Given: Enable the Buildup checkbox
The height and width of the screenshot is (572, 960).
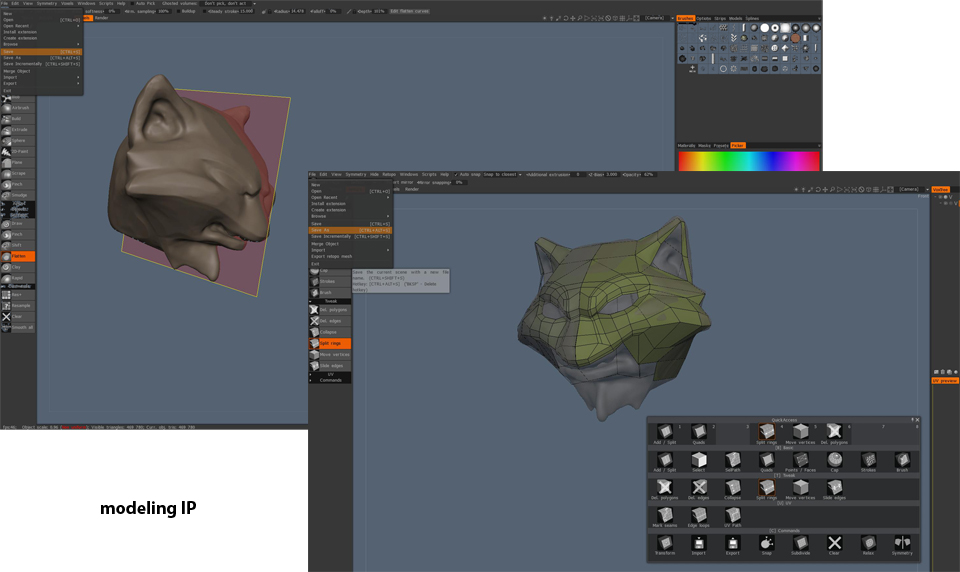Looking at the screenshot, I should tap(177, 11).
